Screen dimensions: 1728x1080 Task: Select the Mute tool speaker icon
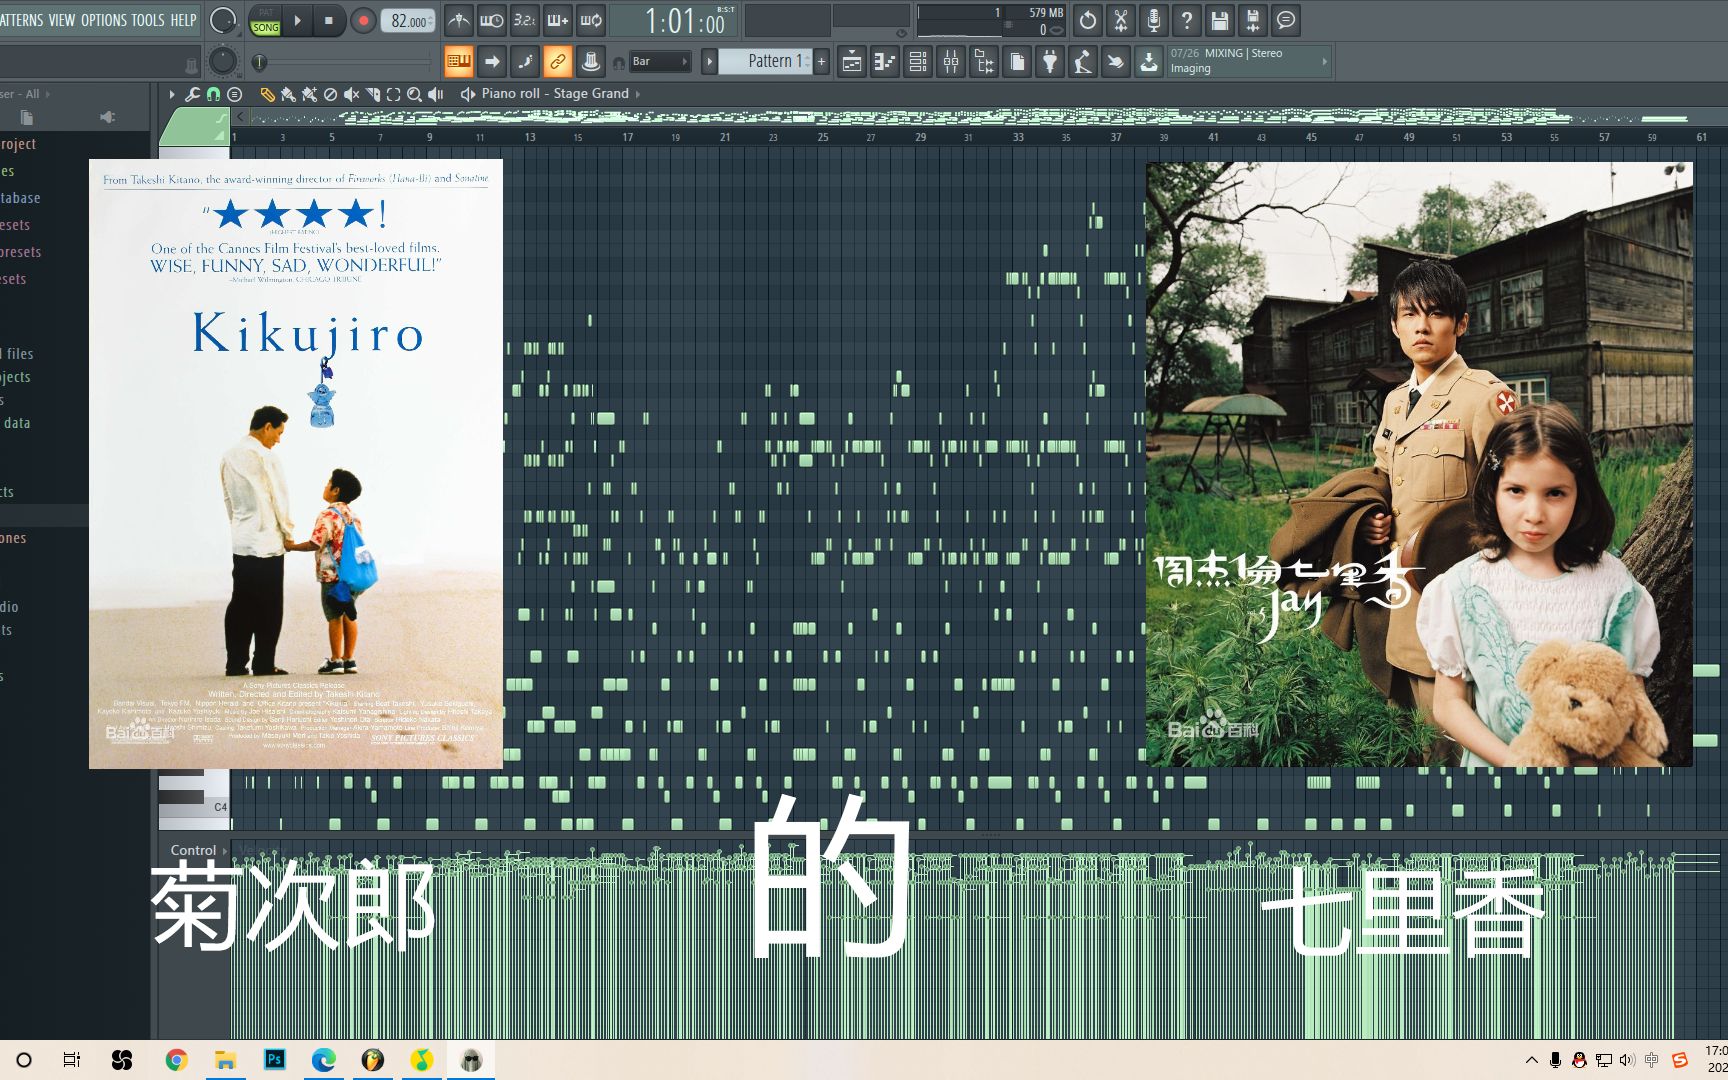point(351,94)
